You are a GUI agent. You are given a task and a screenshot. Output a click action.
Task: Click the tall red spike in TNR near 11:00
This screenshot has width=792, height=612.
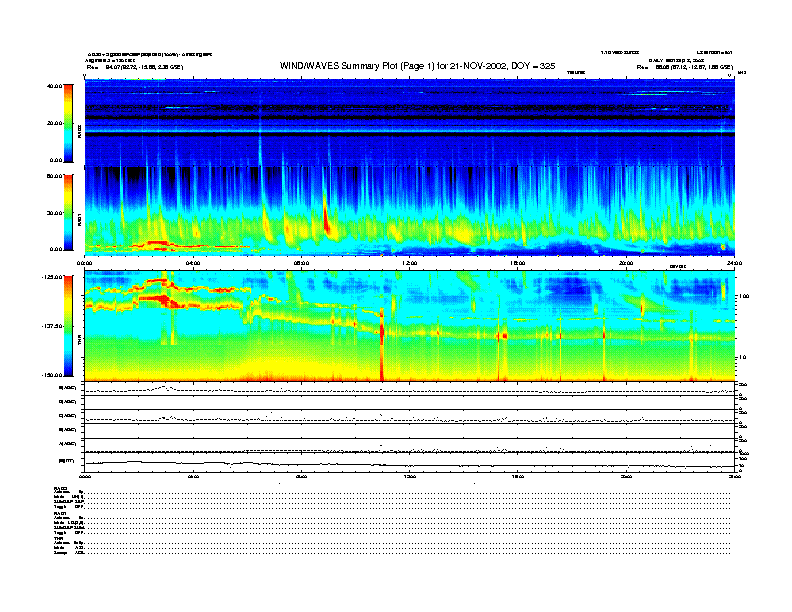[x=381, y=343]
